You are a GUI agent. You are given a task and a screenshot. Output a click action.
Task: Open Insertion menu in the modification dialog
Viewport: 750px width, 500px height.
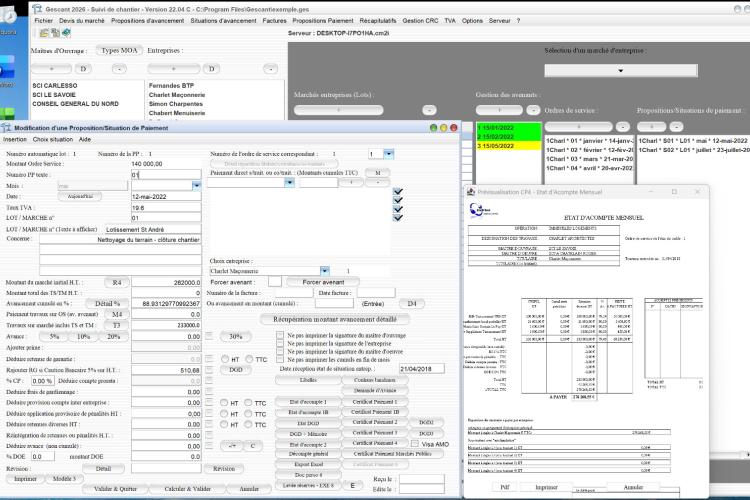[15, 139]
